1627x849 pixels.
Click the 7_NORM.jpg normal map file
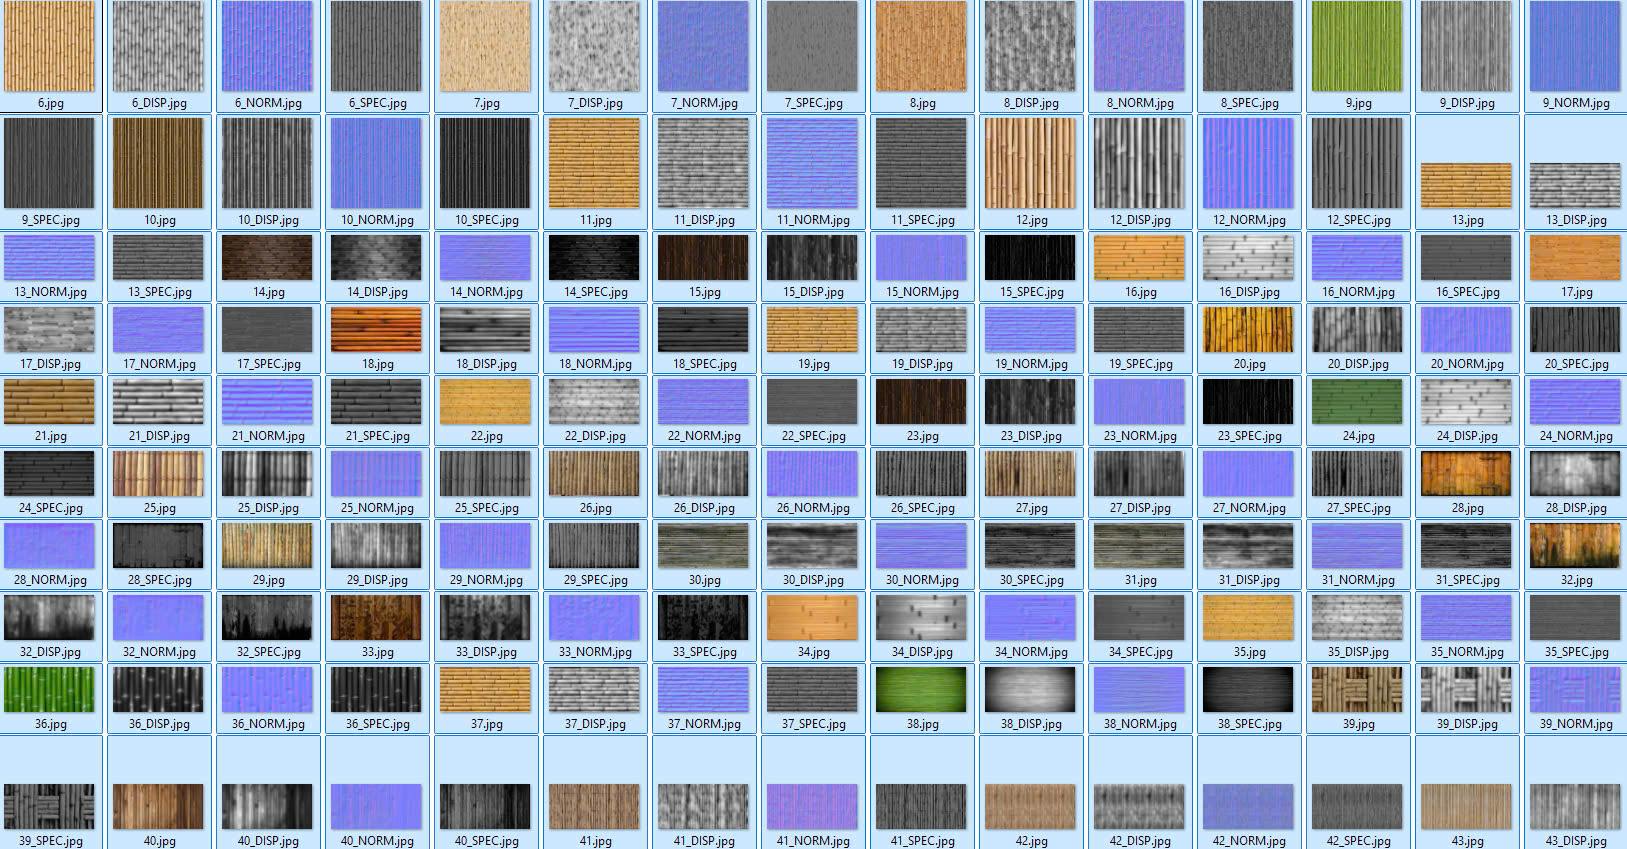[703, 47]
